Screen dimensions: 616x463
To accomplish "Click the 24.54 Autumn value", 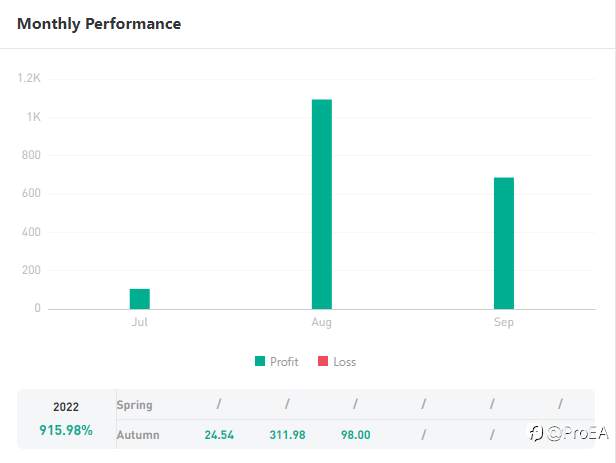I will (x=218, y=435).
